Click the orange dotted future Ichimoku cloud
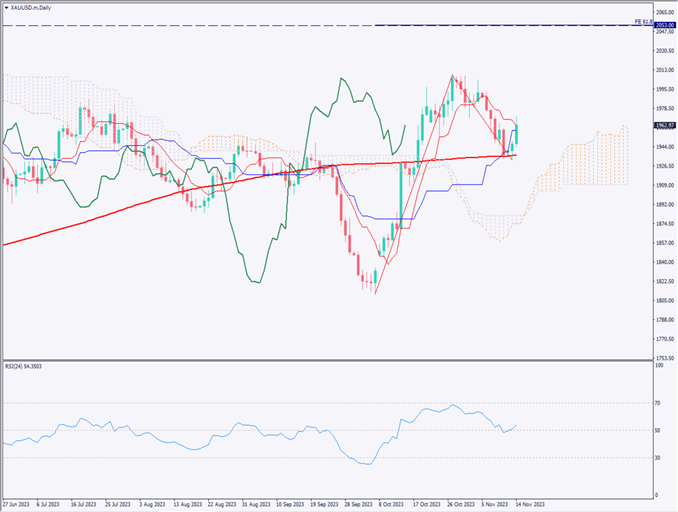Viewport: 678px width, 512px height. tap(600, 160)
